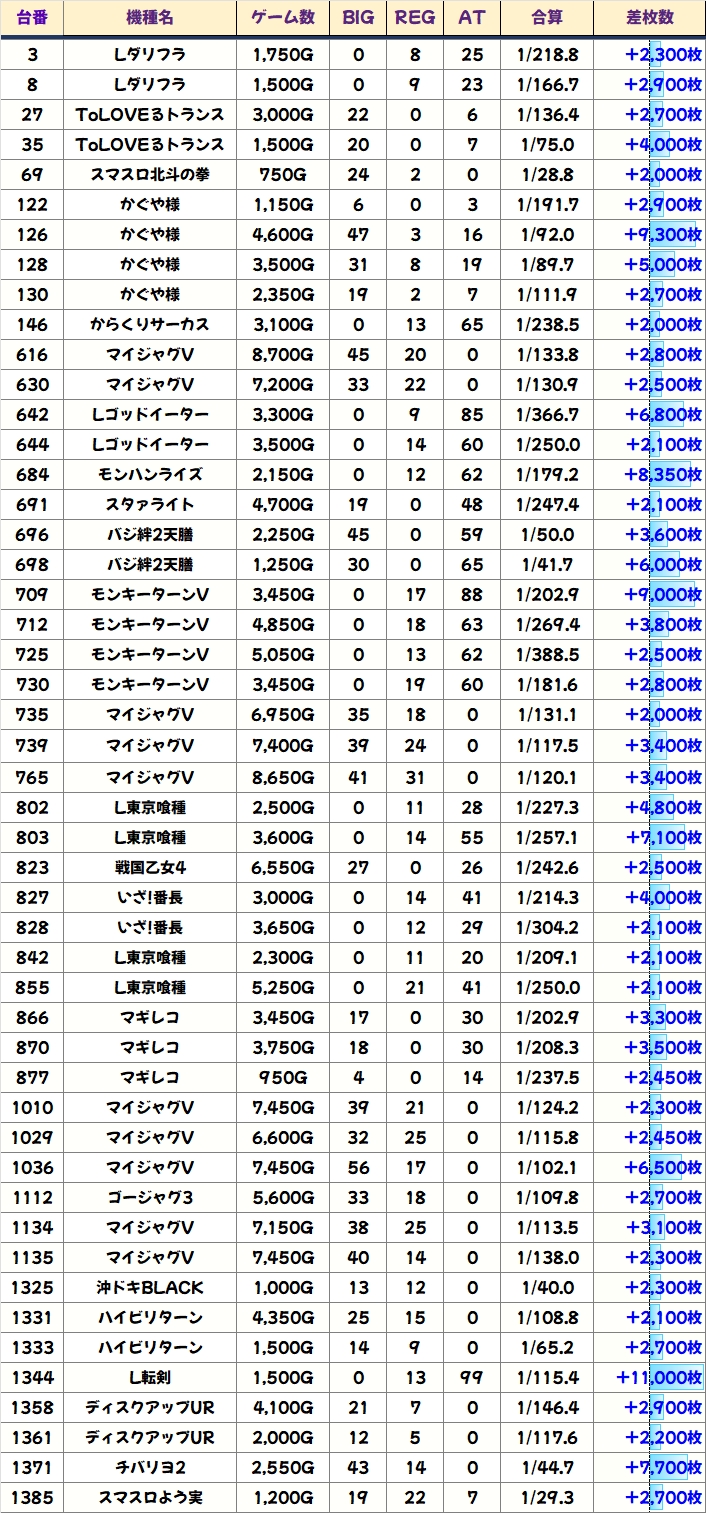
Task: Select チバリヨ2 machine name
Action: pyautogui.click(x=150, y=1467)
